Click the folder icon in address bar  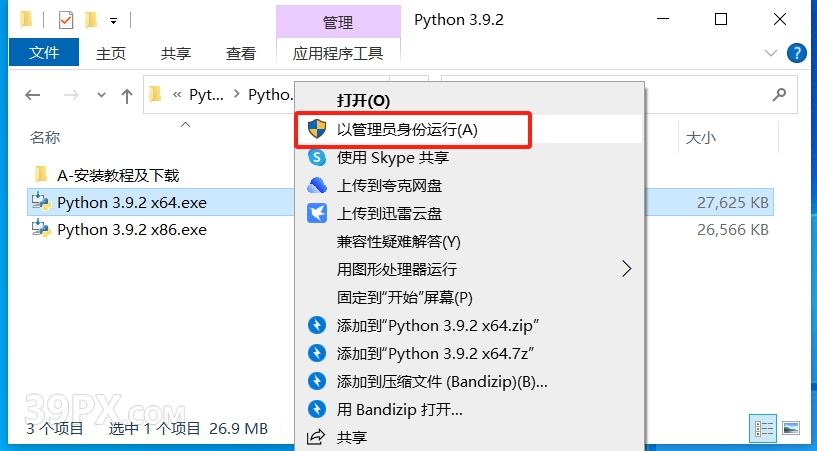155,94
